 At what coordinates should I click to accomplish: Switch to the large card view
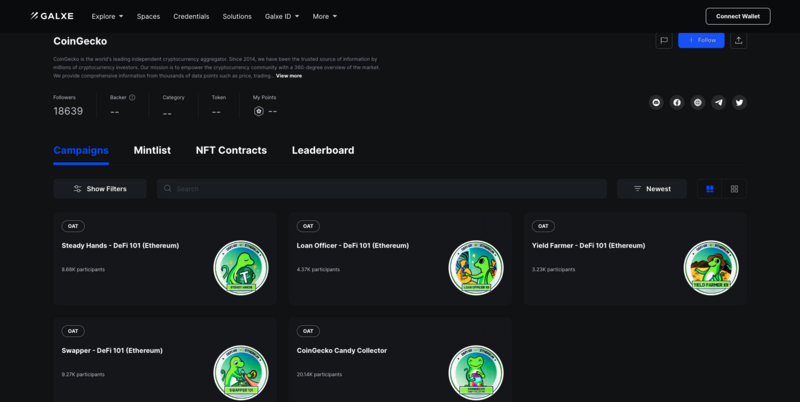tap(709, 189)
